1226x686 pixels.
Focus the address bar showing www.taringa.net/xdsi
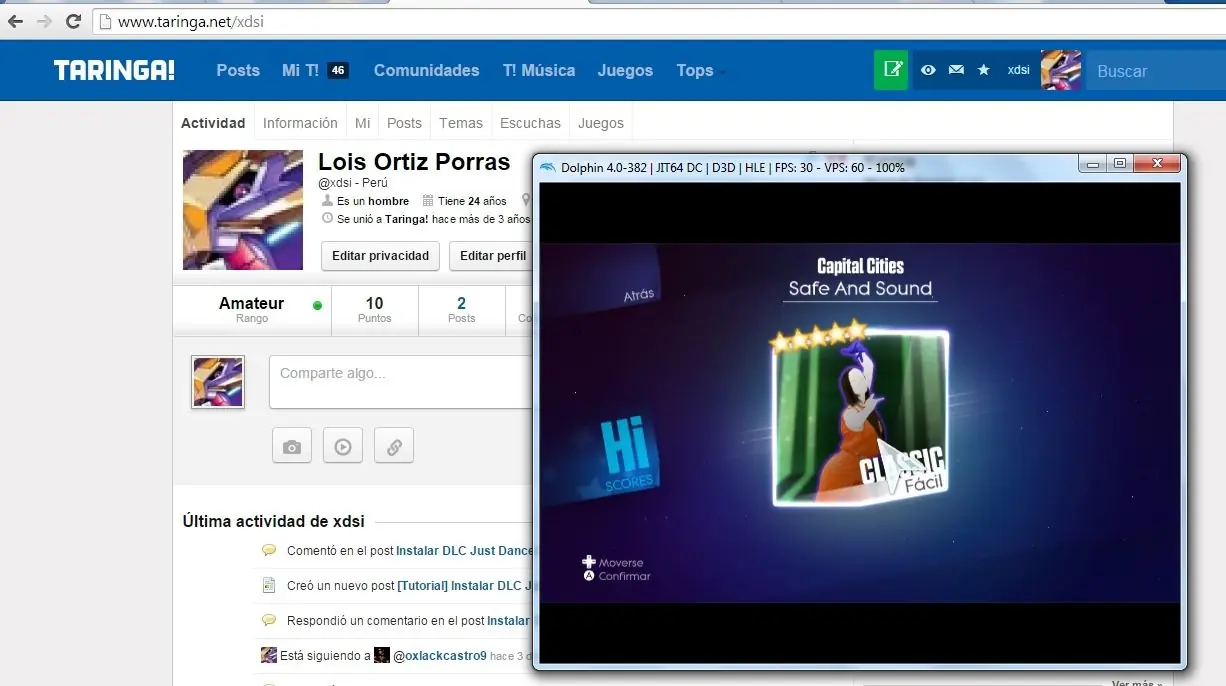pos(660,21)
